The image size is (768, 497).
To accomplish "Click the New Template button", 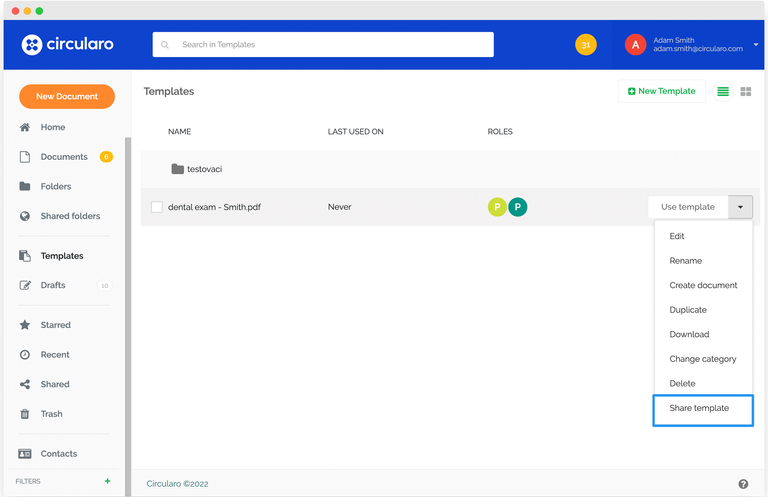I will (661, 91).
